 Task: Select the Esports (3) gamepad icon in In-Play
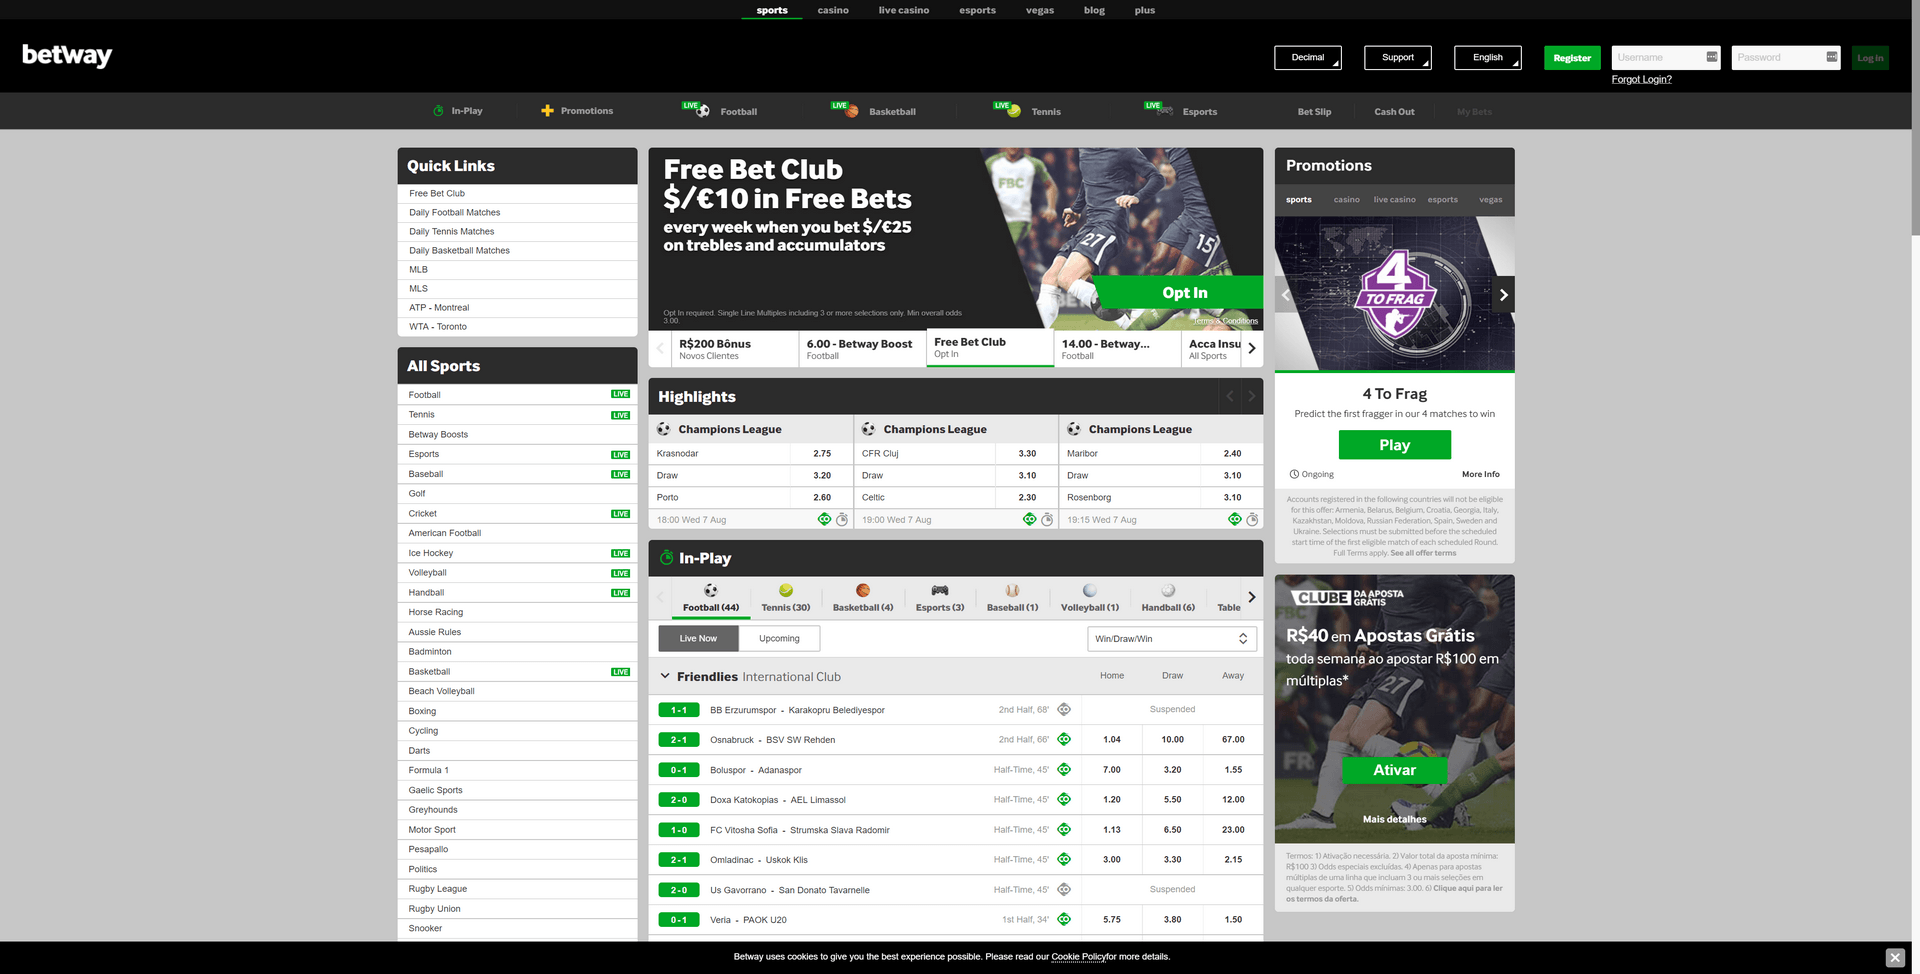(x=940, y=591)
